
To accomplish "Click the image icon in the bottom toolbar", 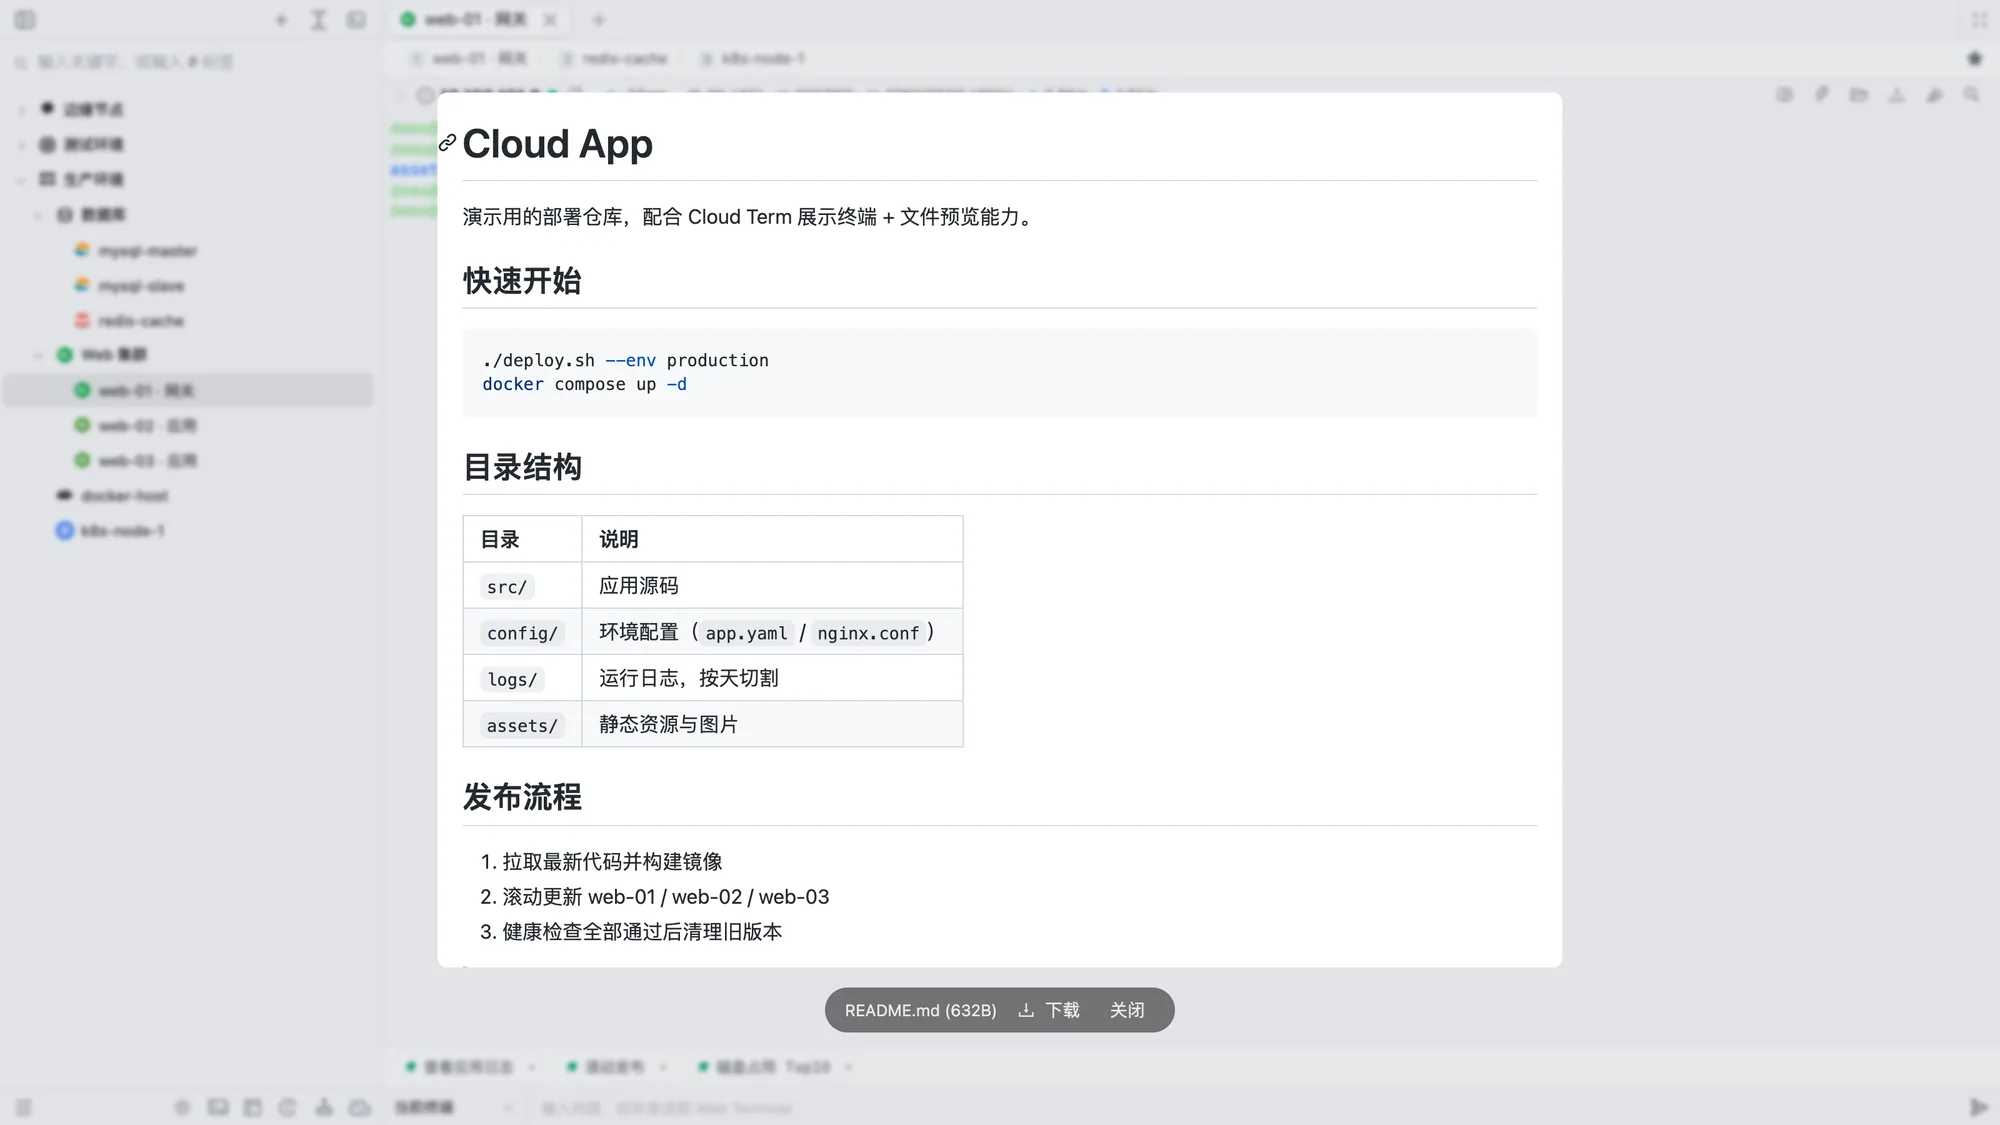I will point(218,1107).
